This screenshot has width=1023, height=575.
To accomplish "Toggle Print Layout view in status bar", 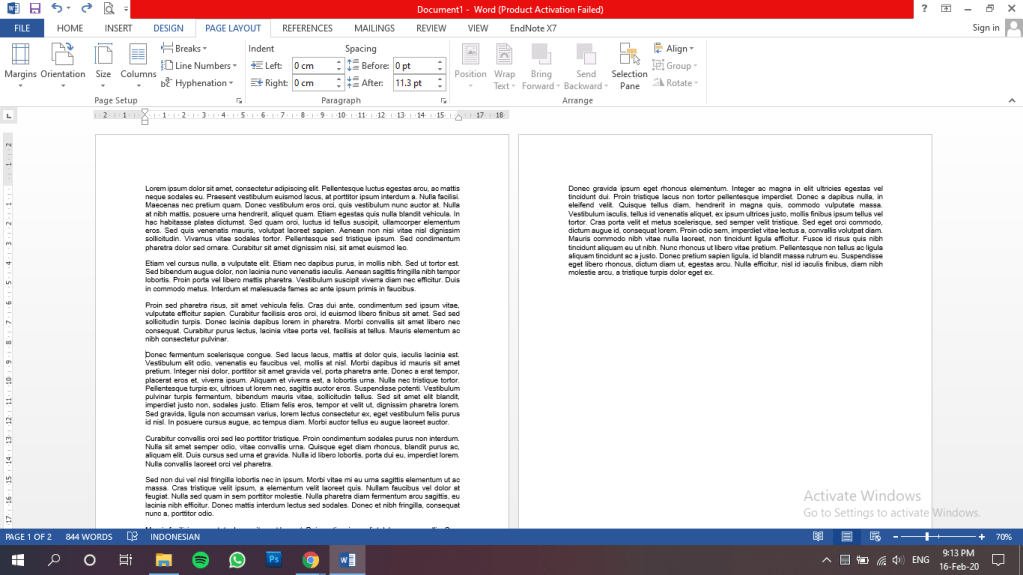I will [846, 537].
